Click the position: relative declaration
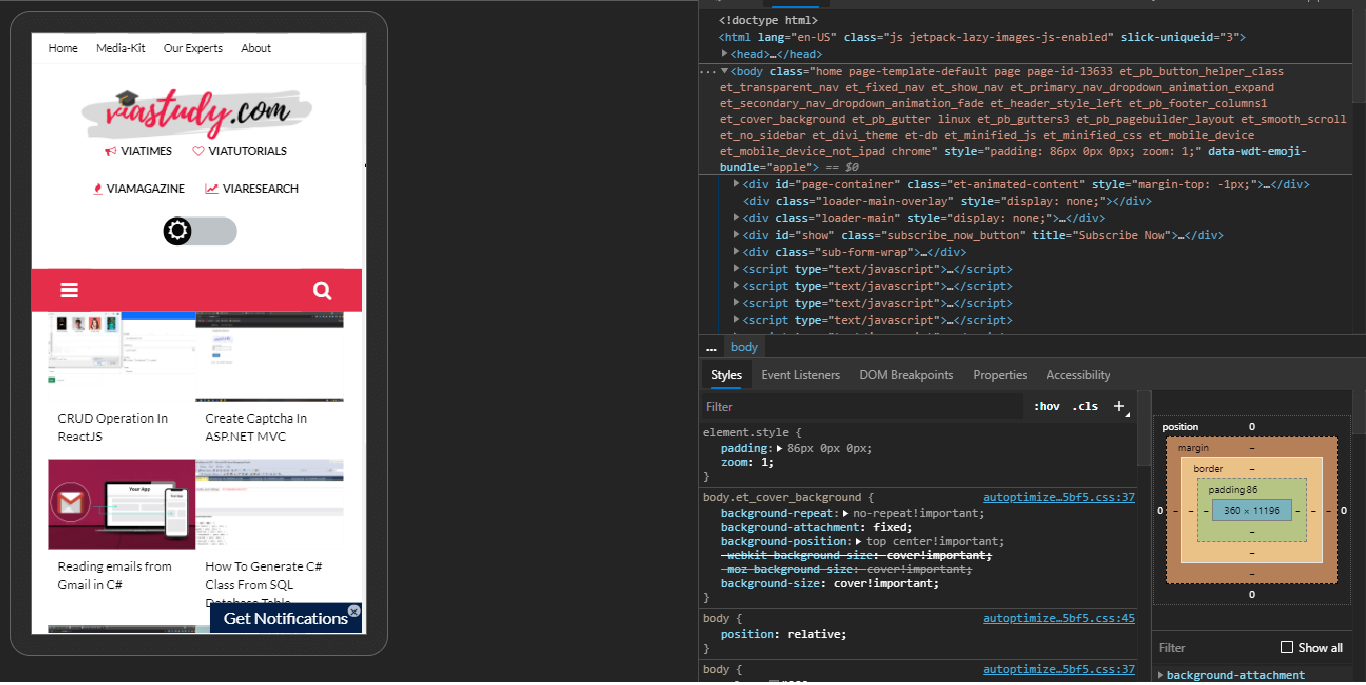The image size is (1366, 685). coord(783,634)
